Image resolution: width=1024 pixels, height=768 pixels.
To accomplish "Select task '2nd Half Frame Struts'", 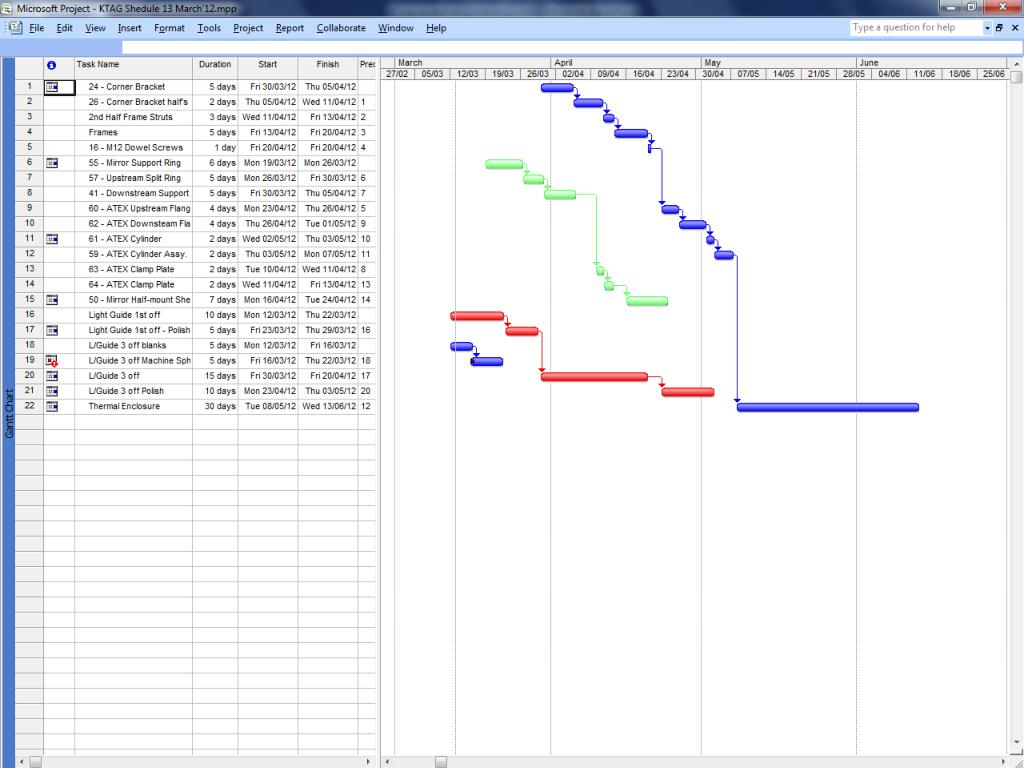I will point(133,117).
